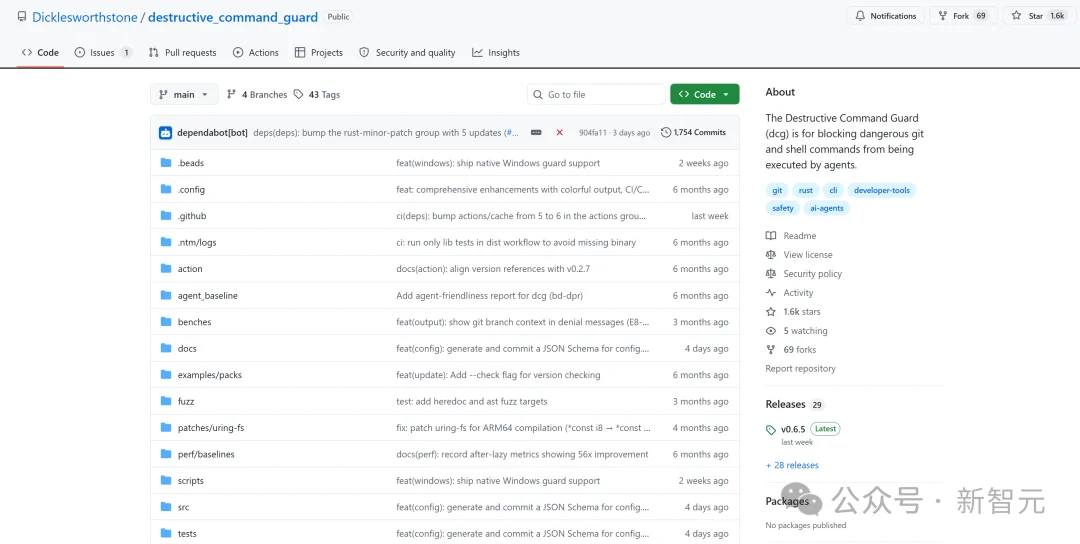Star the repository
This screenshot has height=544, width=1080.
pos(1037,16)
